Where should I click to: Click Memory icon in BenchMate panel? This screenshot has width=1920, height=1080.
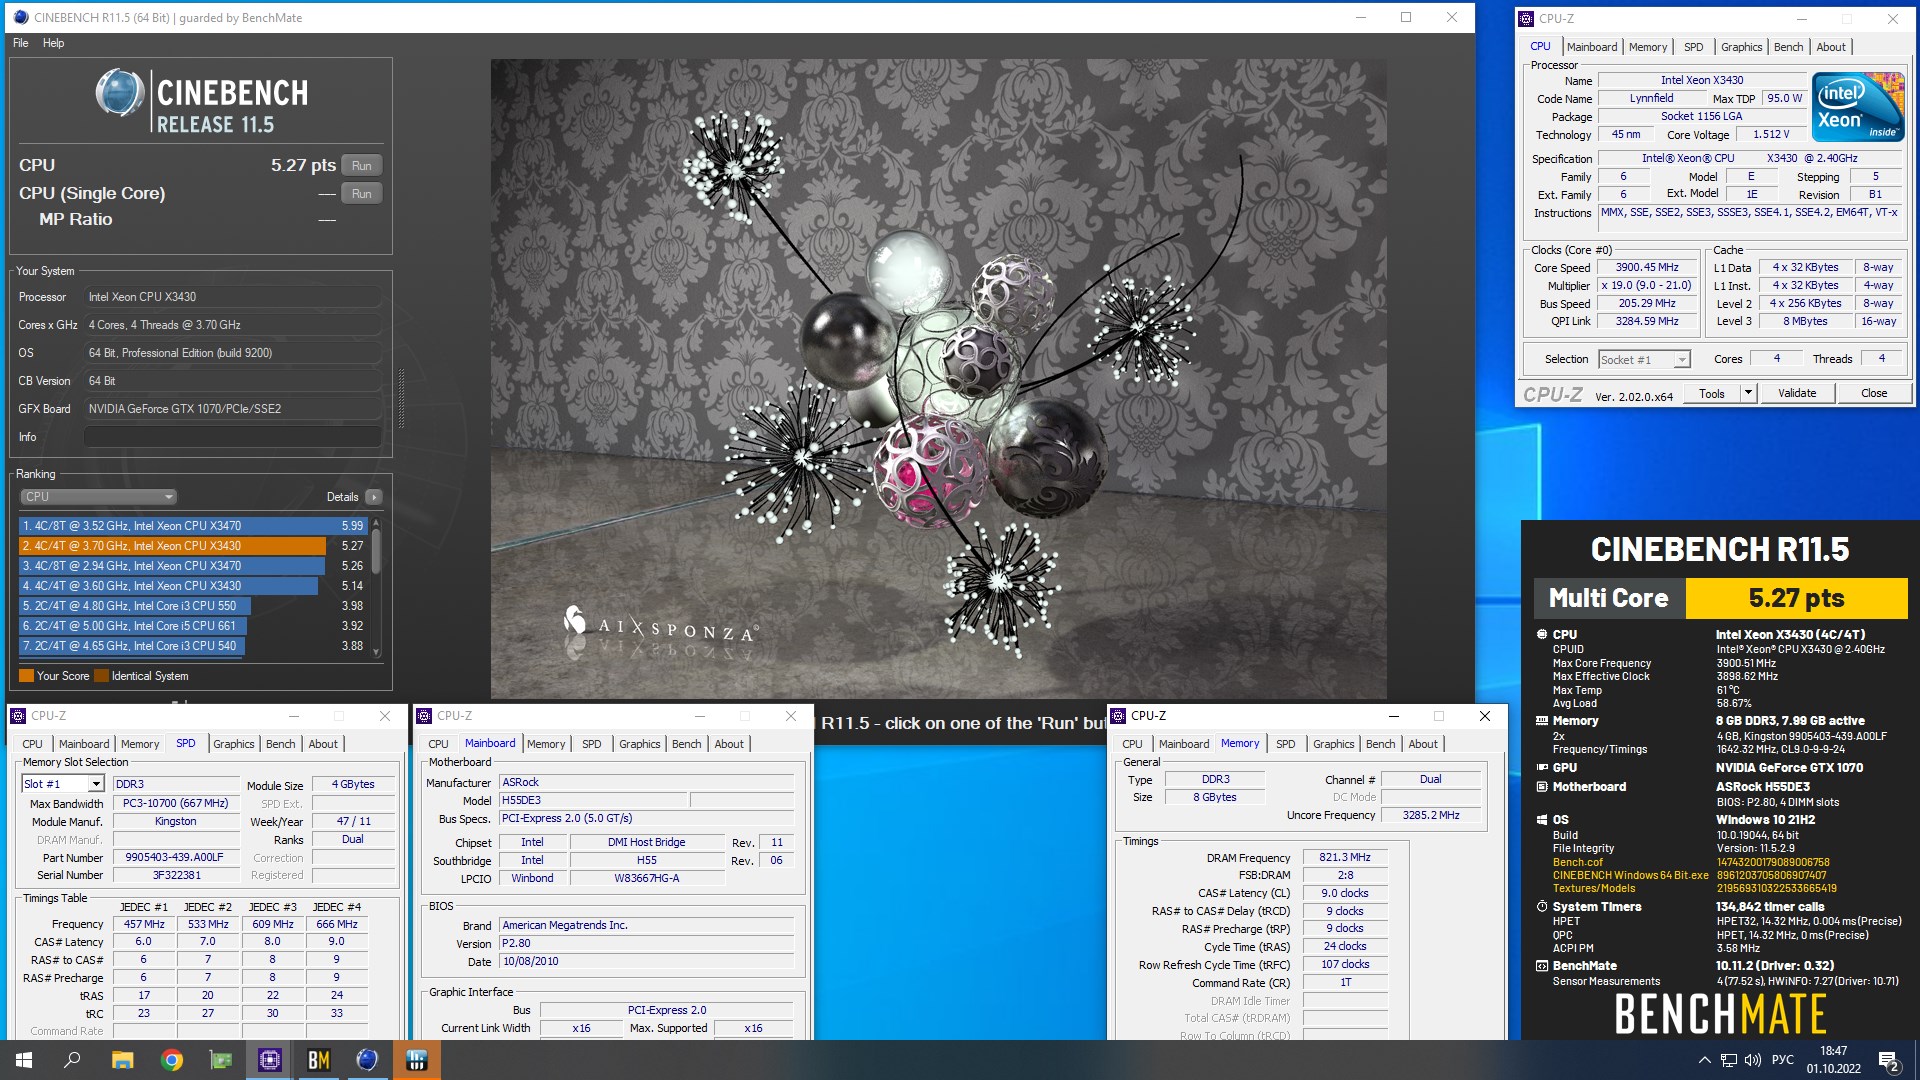coord(1542,721)
